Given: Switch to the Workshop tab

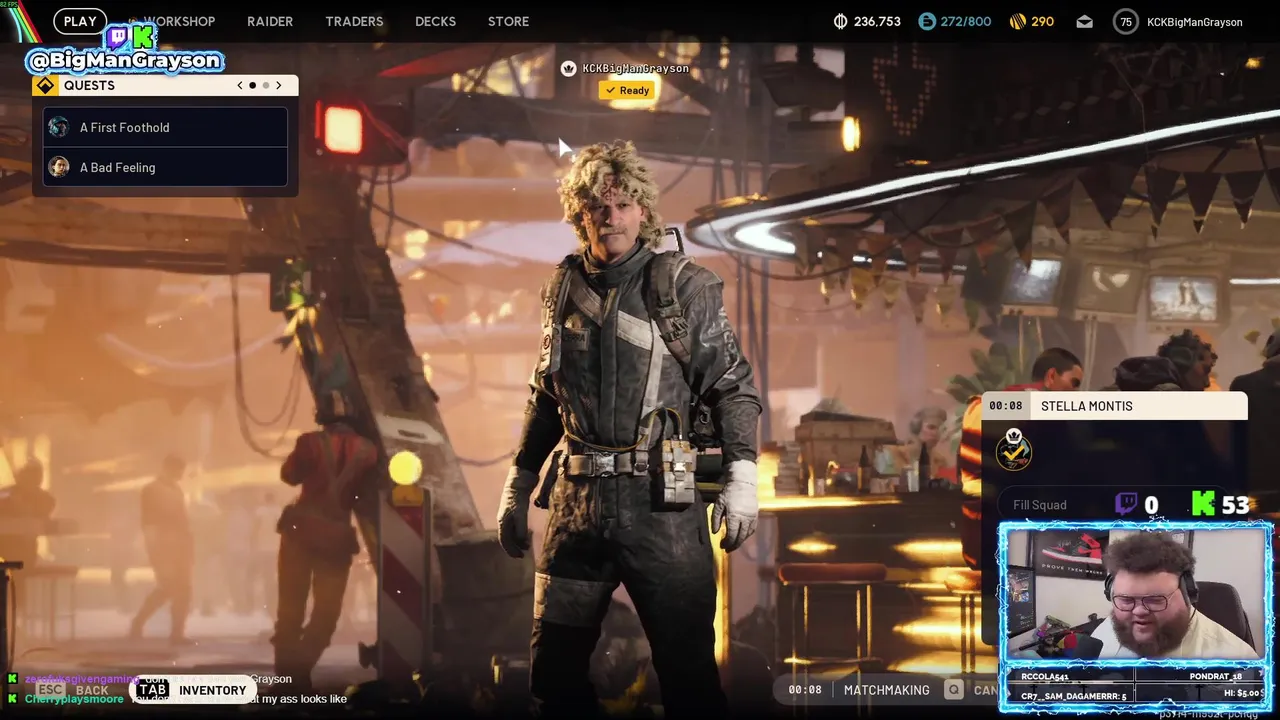Looking at the screenshot, I should [179, 21].
